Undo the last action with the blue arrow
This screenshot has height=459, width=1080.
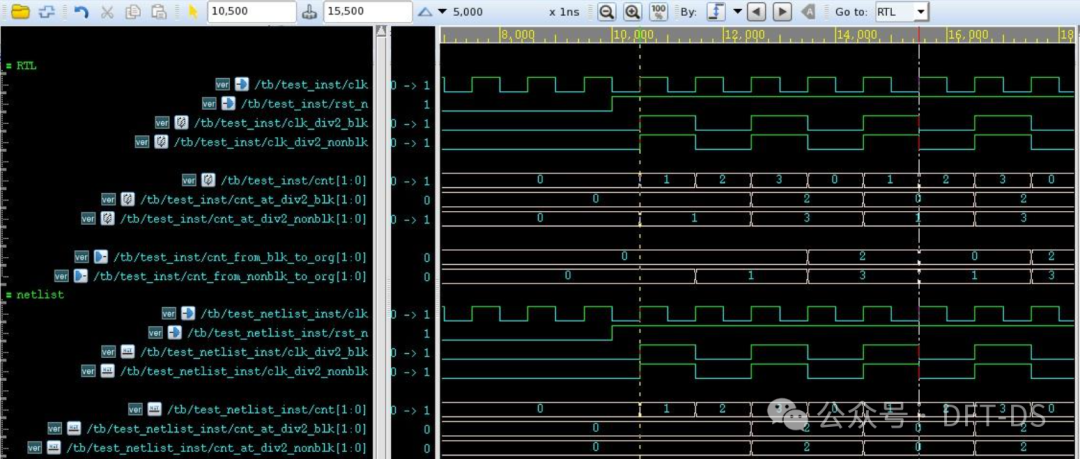click(x=81, y=12)
